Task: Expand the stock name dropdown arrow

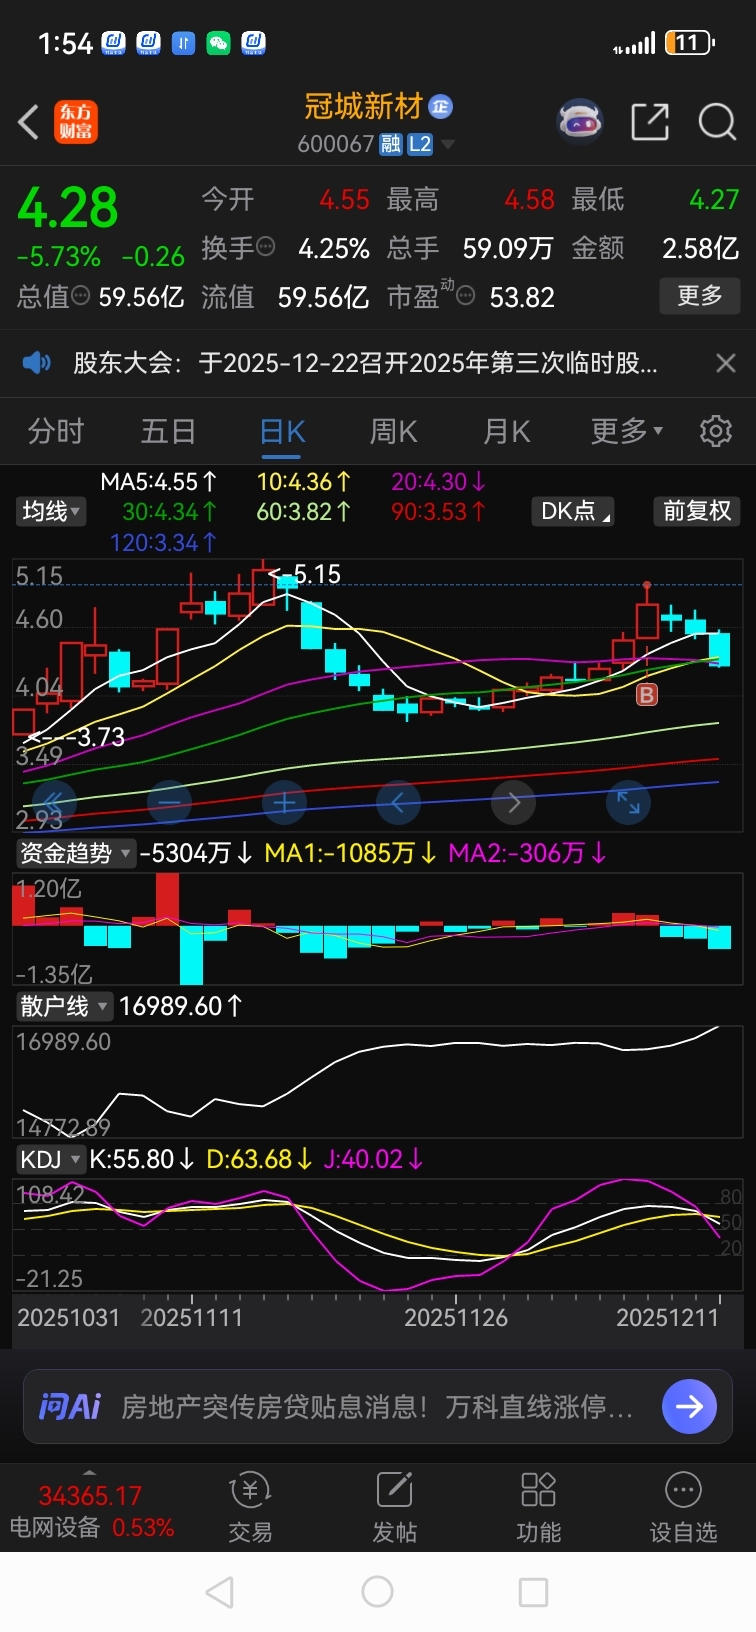Action: point(447,145)
